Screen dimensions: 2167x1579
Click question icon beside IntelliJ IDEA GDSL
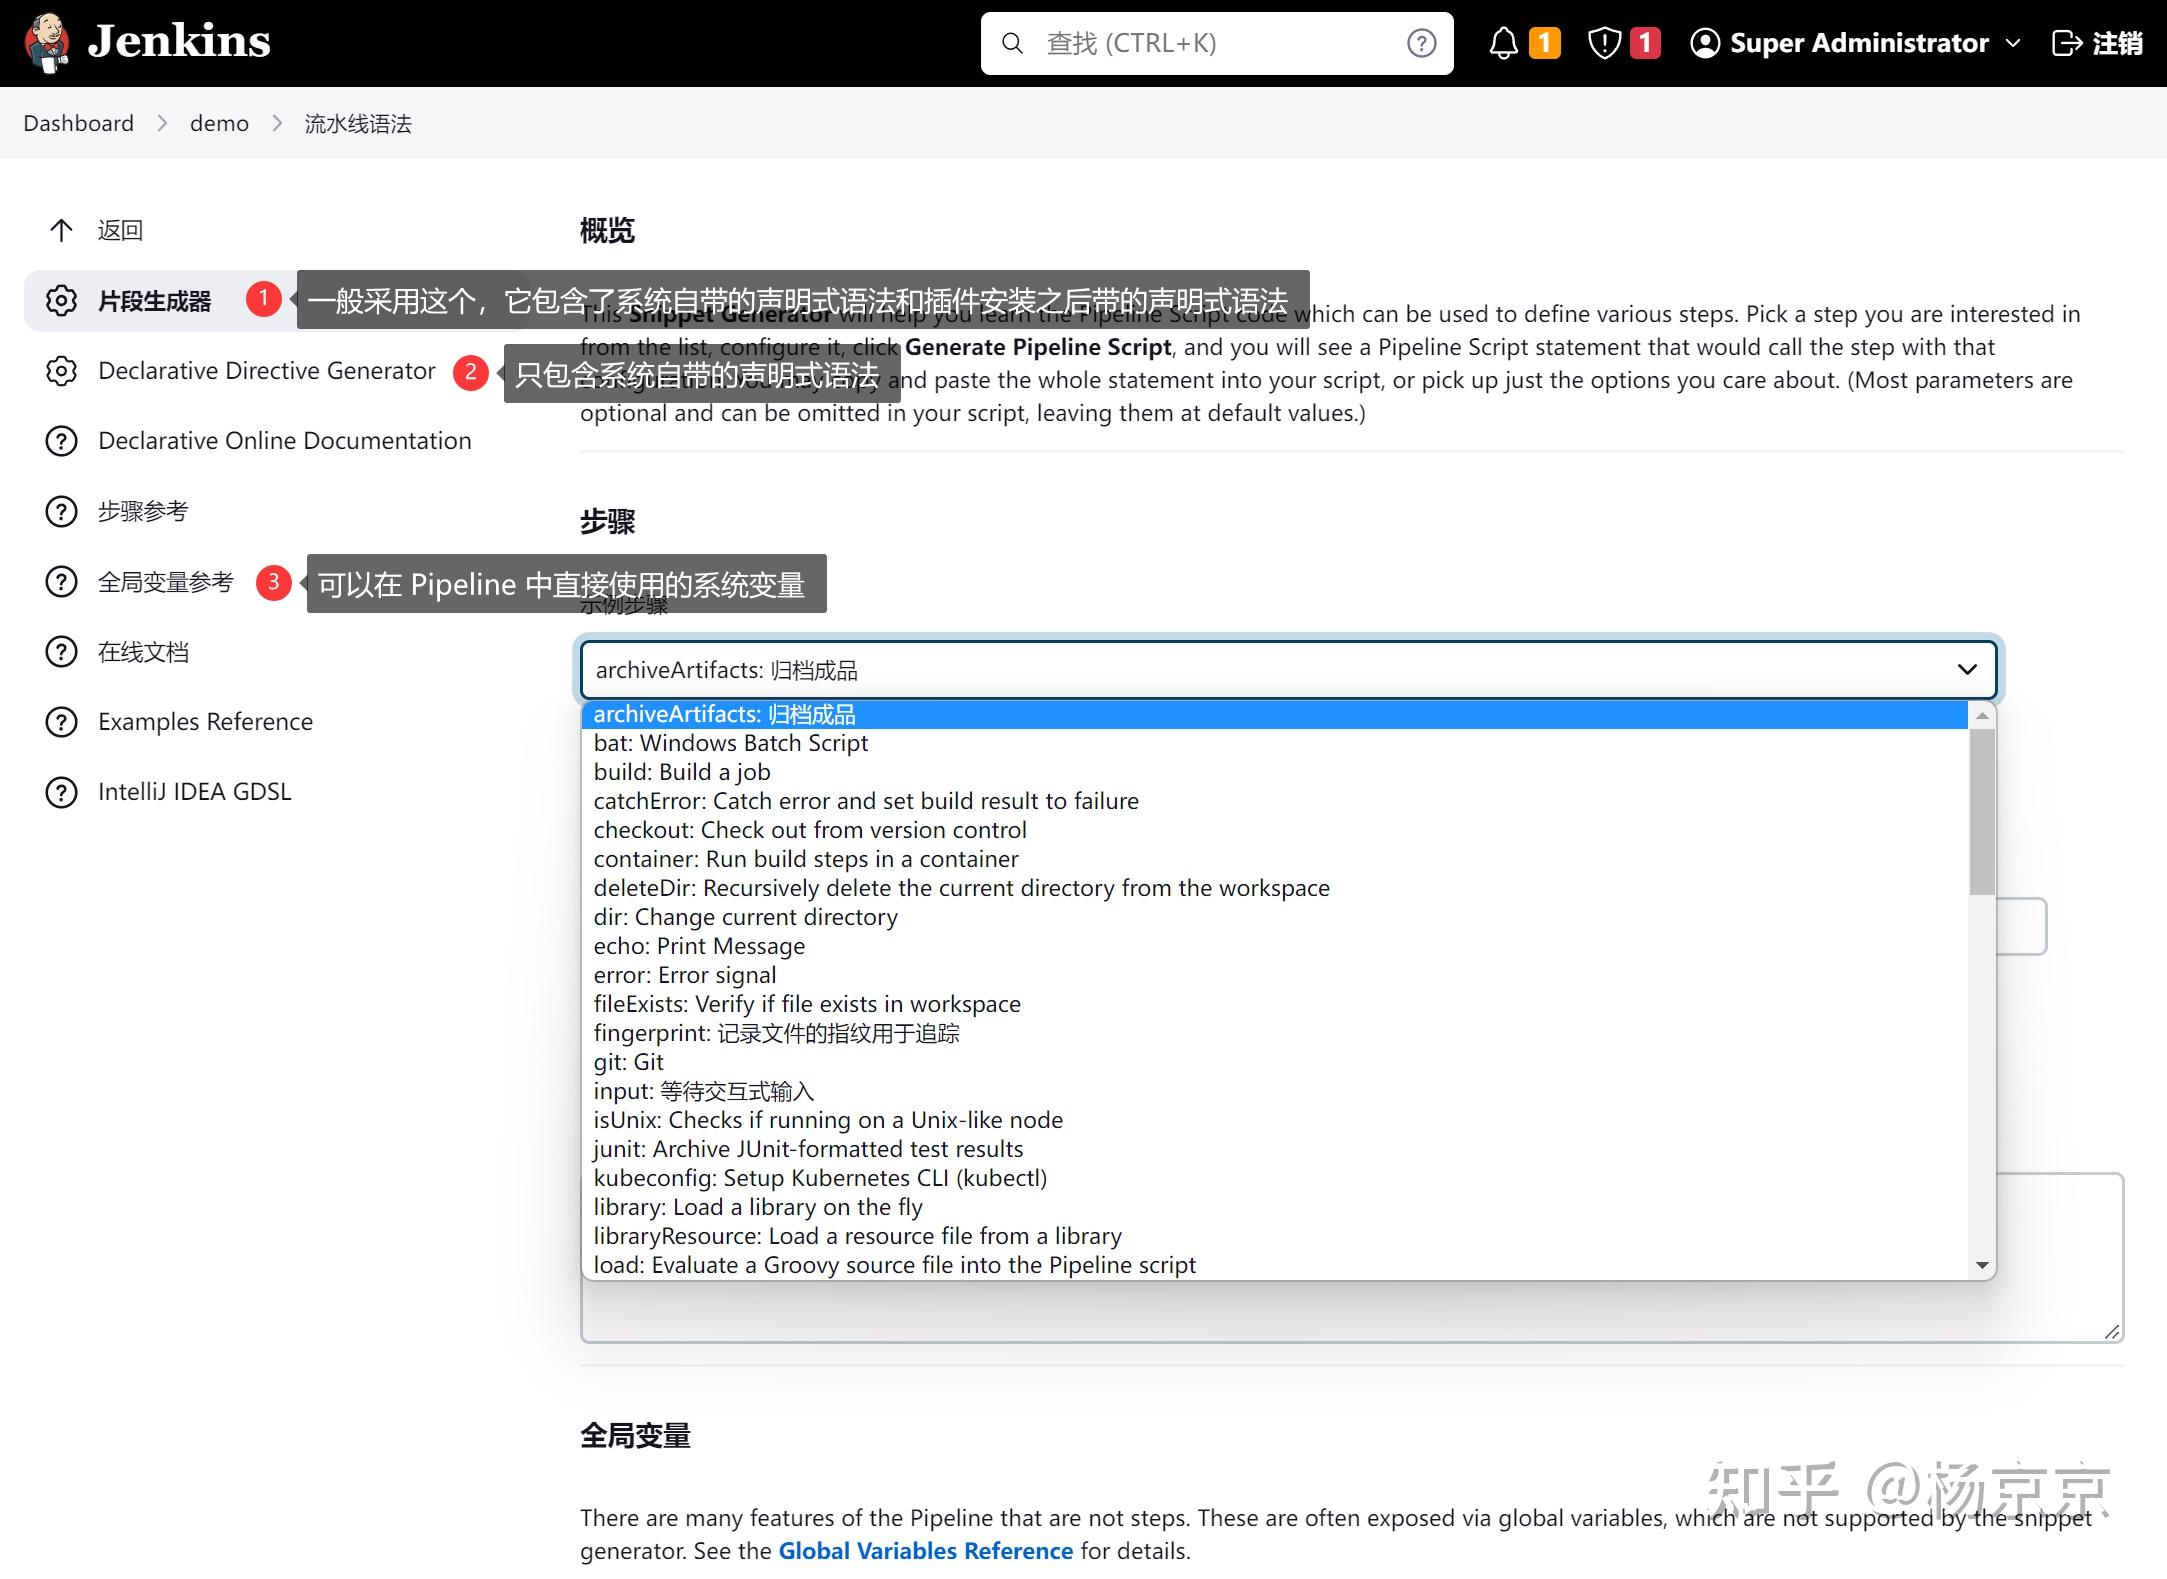tap(61, 792)
